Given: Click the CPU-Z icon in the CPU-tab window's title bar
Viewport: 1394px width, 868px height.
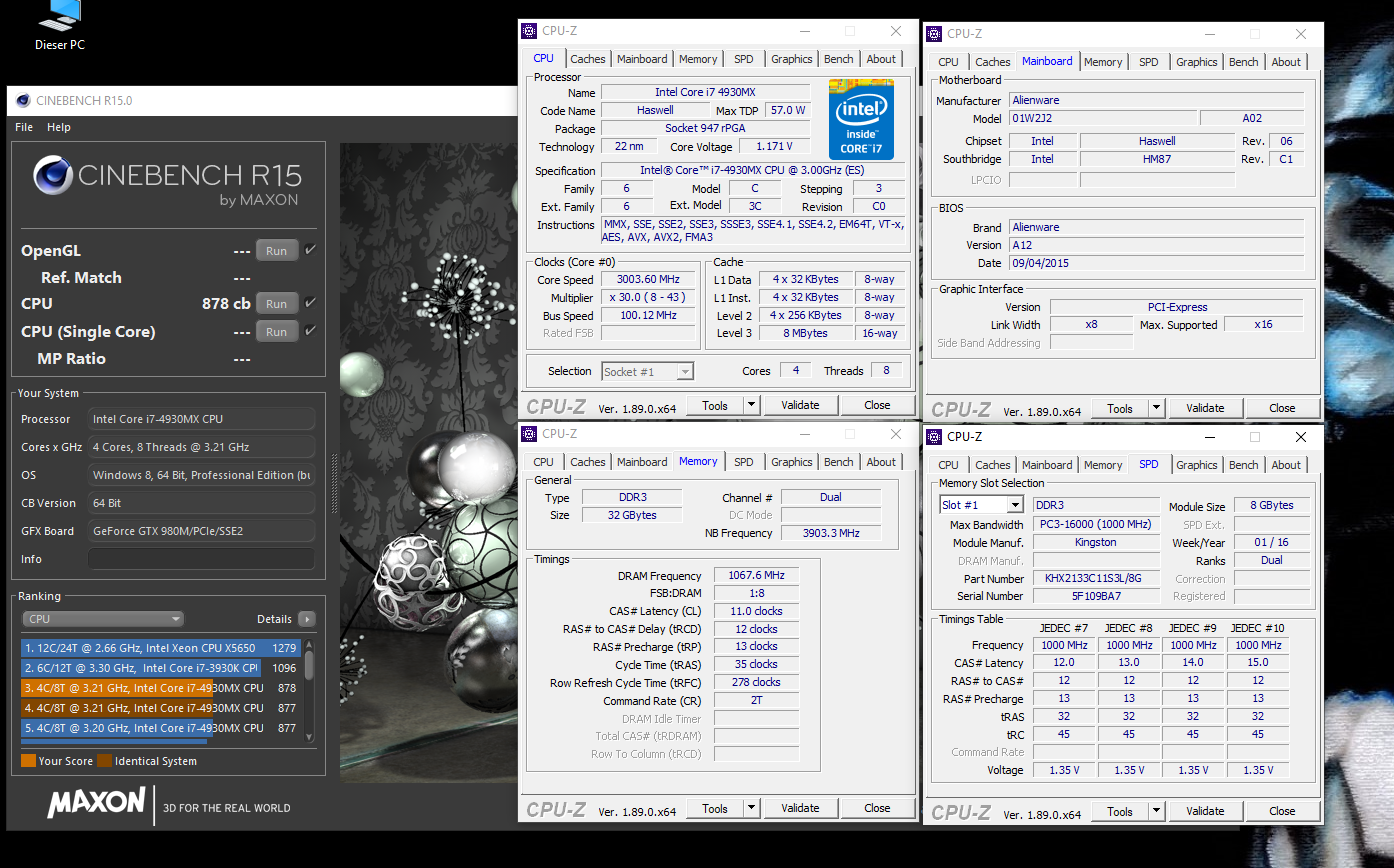Looking at the screenshot, I should (530, 31).
